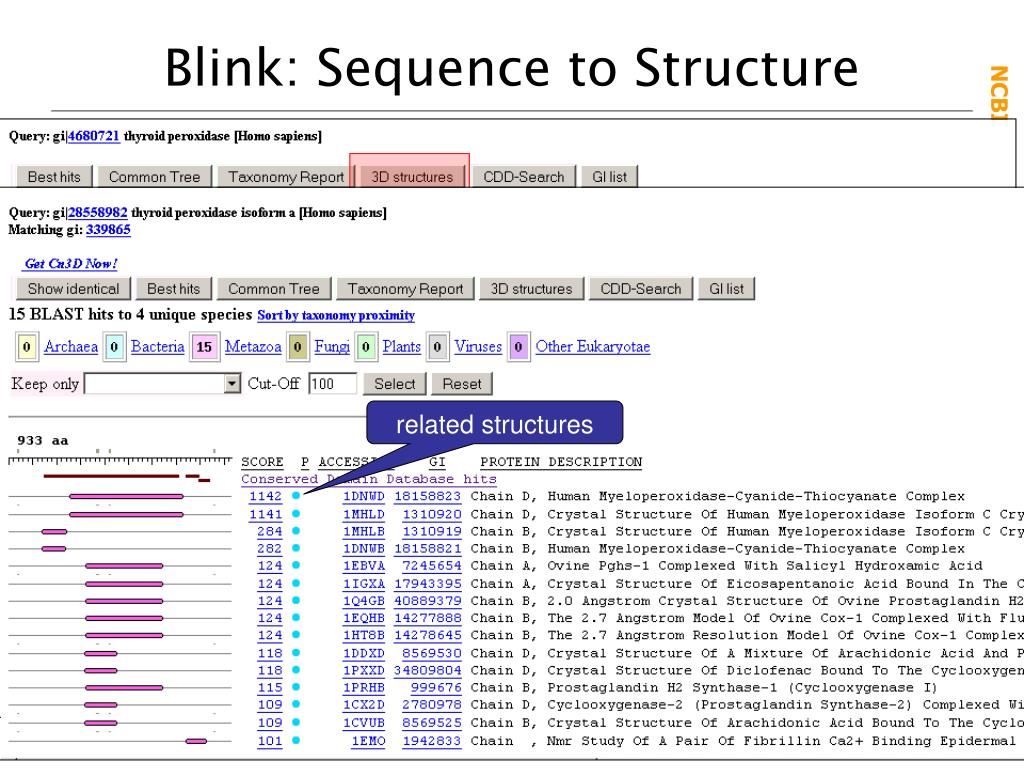Click the cyan dot for 1MHLB row
This screenshot has width=1024, height=768.
(x=296, y=531)
